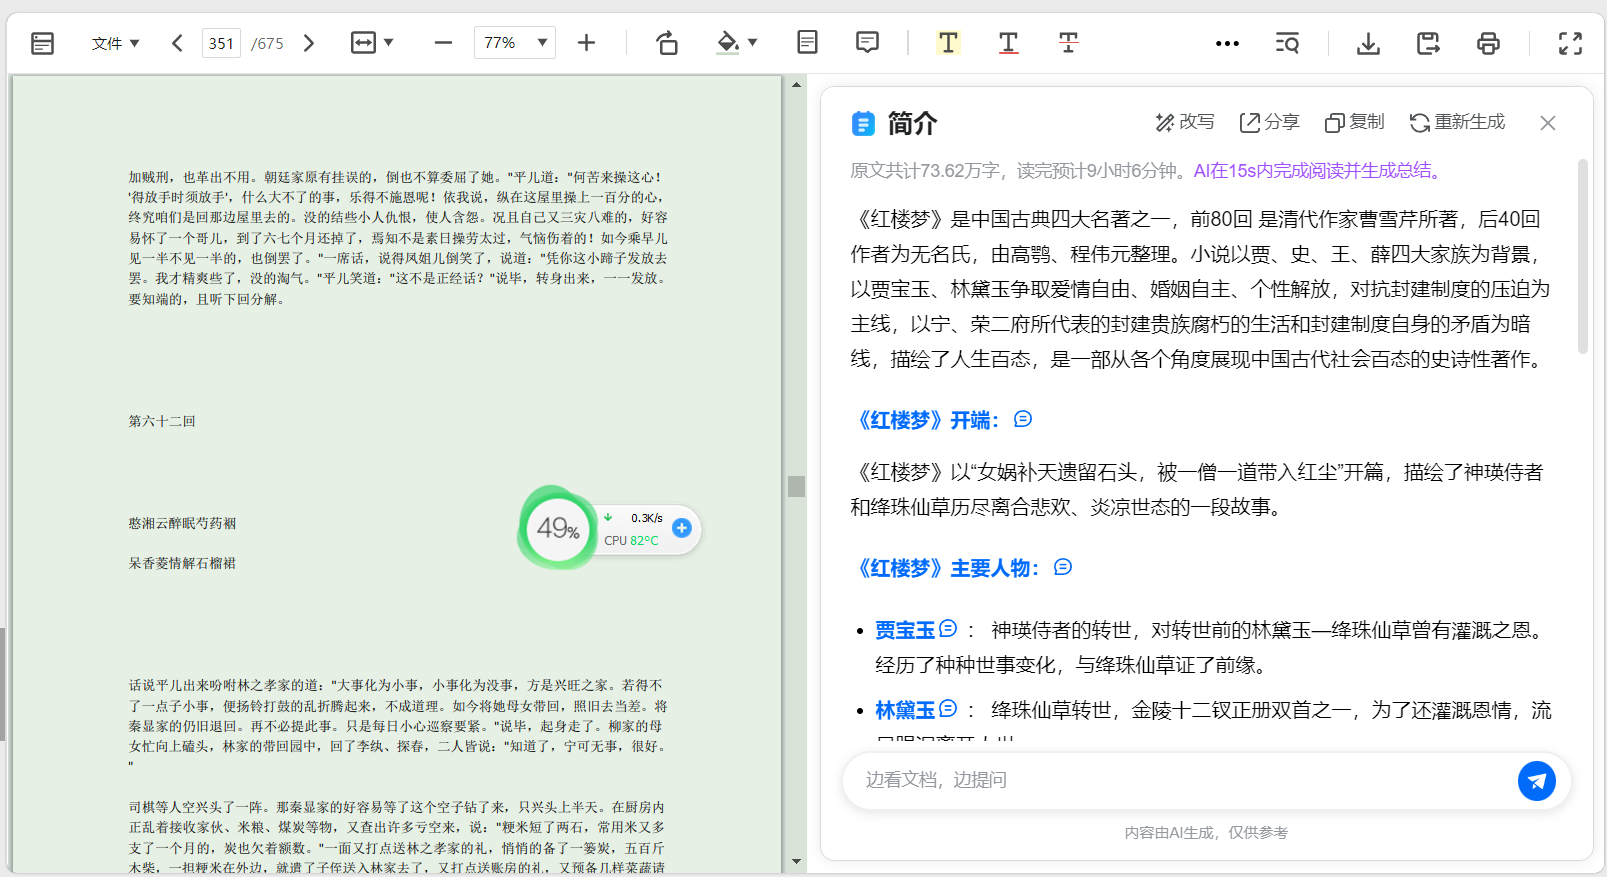The image size is (1607, 877).
Task: Rotate the page with rotate icon
Action: pos(667,43)
